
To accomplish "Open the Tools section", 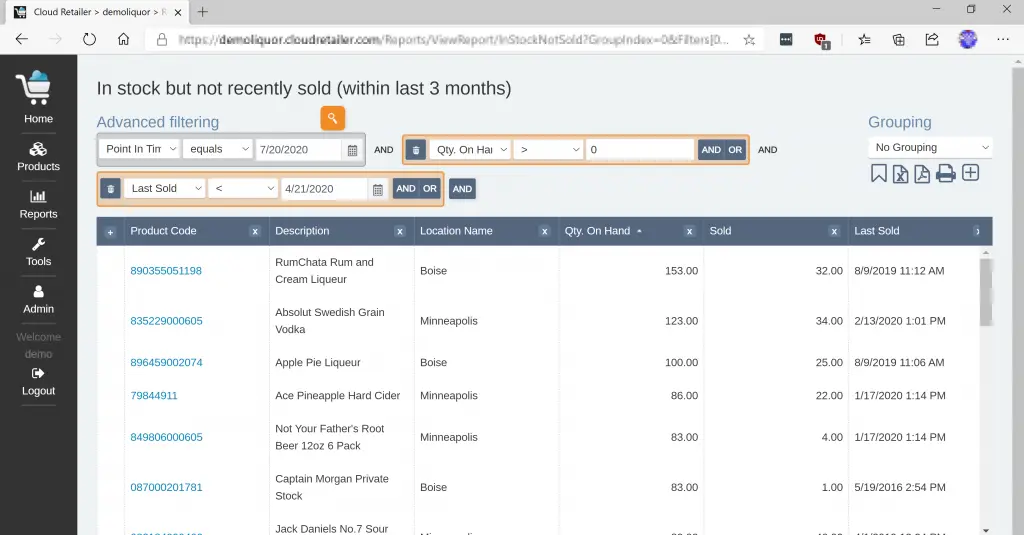I will click(x=38, y=252).
